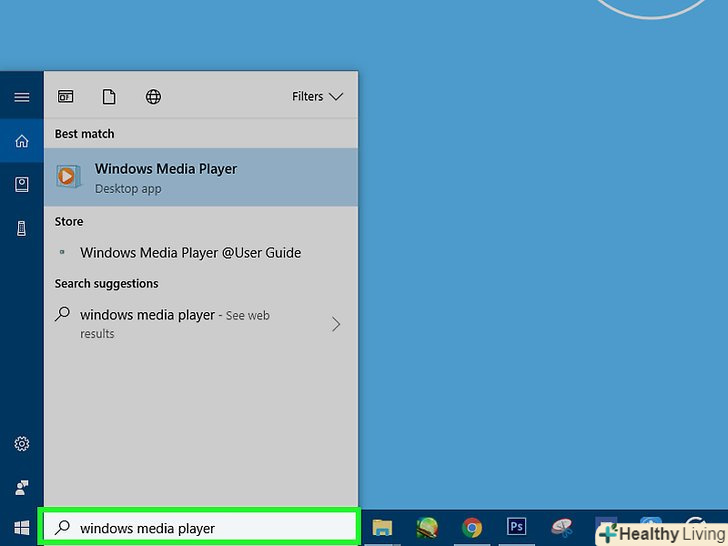
Task: Launch Google Chrome from the taskbar
Action: (x=472, y=527)
